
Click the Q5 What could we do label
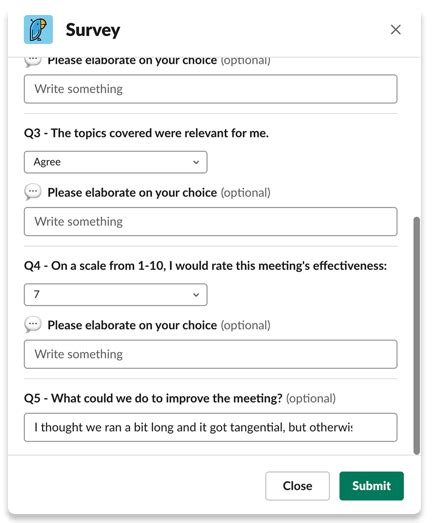point(153,398)
